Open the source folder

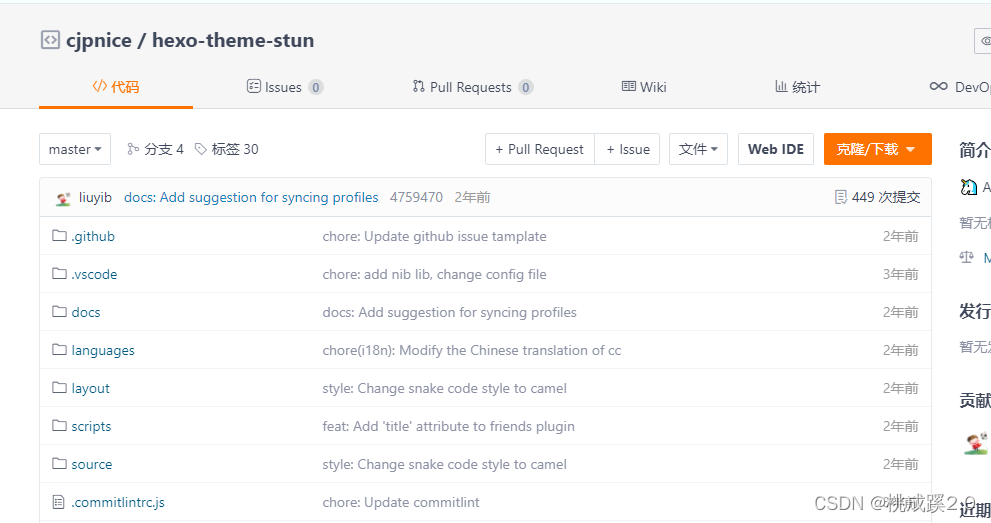point(92,464)
